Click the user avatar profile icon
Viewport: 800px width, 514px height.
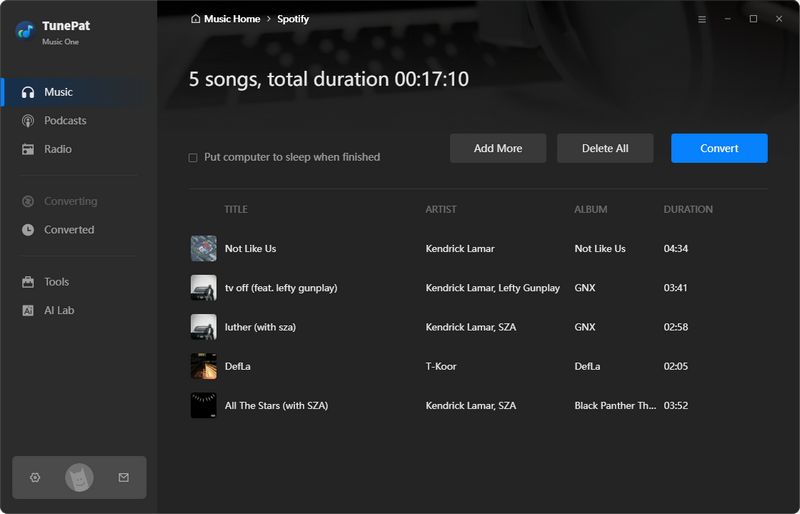pos(79,478)
